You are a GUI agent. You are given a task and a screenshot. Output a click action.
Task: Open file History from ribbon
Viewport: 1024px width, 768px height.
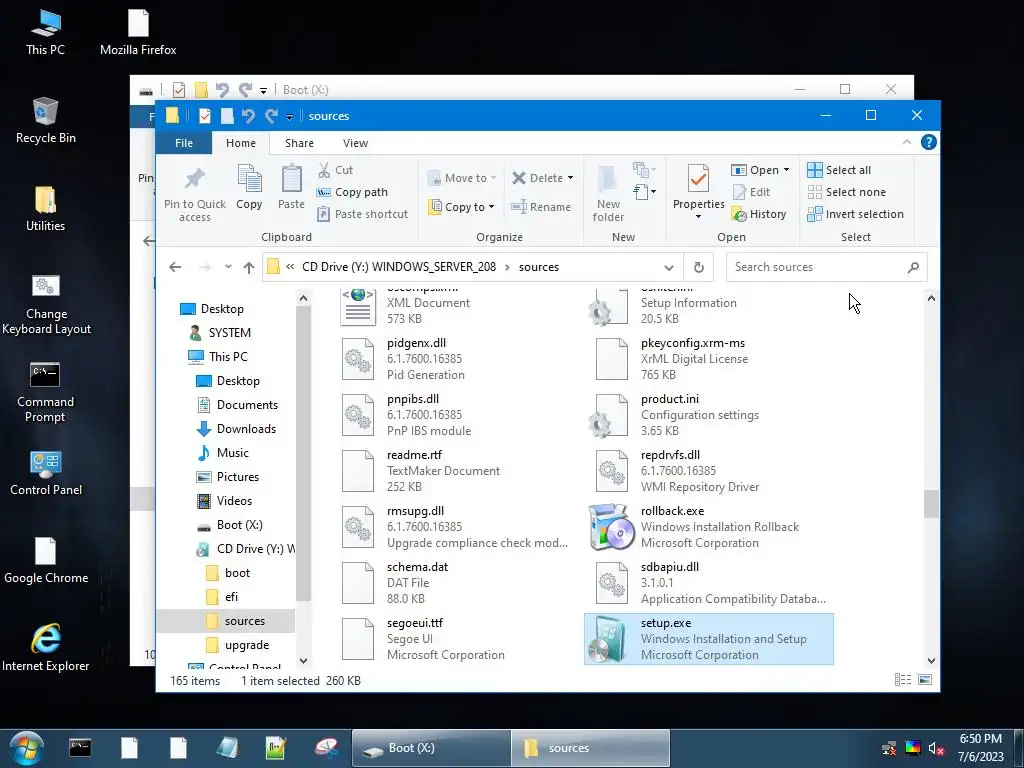click(759, 214)
